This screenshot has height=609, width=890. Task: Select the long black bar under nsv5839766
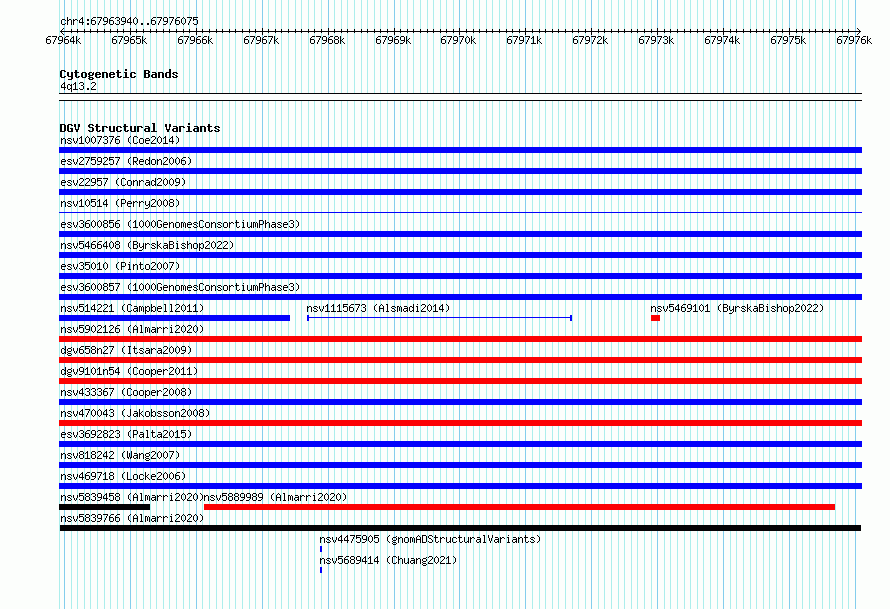click(460, 528)
